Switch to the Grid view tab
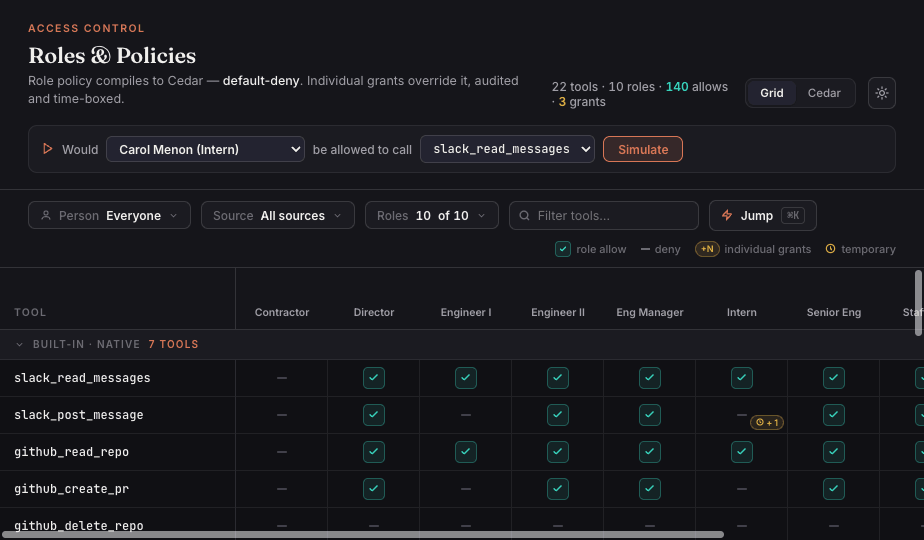Viewport: 924px width, 540px height. pyautogui.click(x=771, y=93)
